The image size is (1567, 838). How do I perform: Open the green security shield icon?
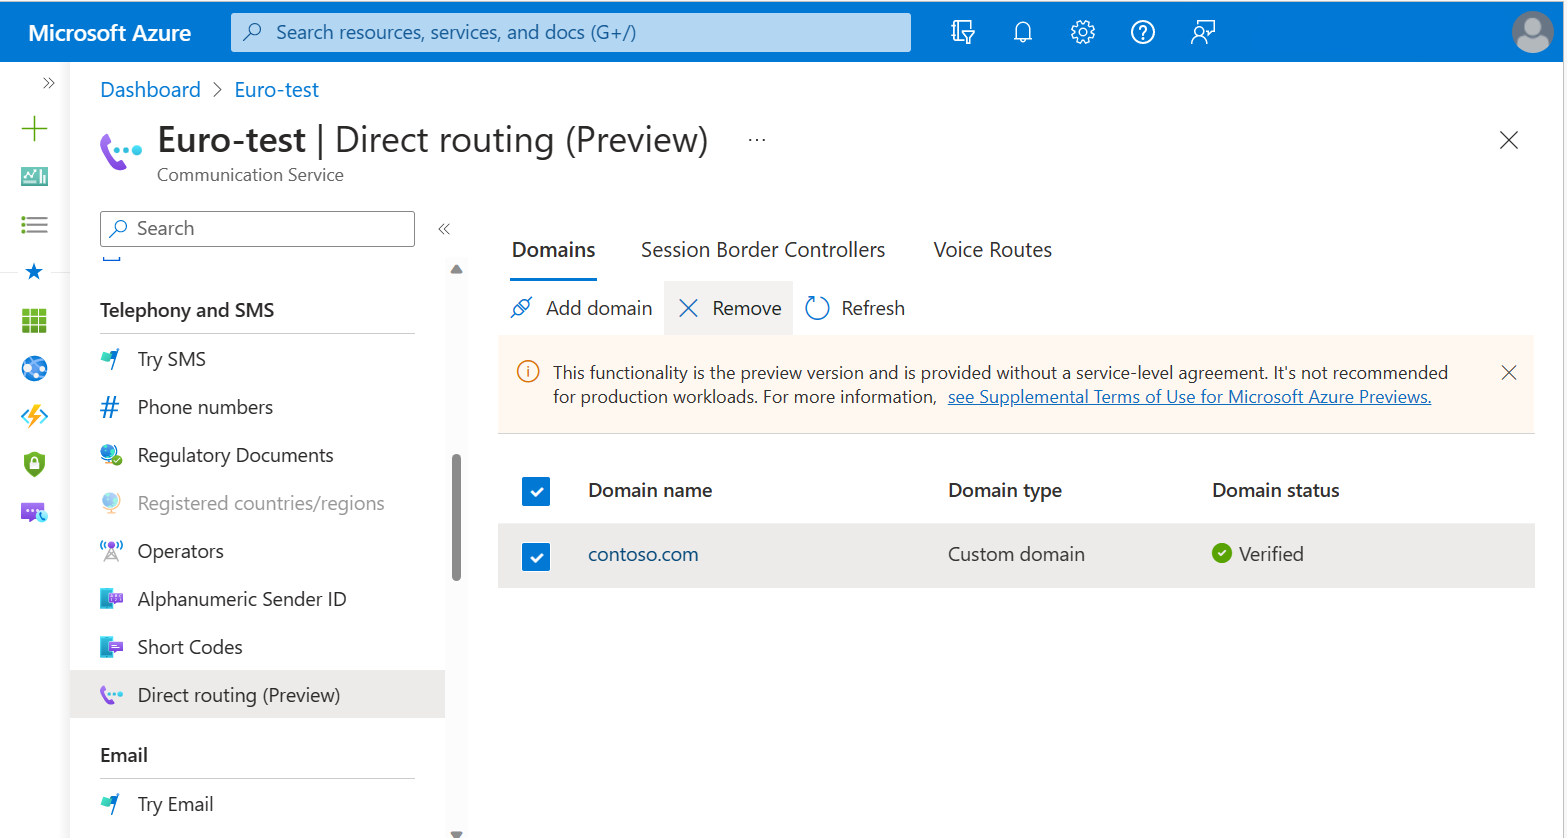tap(34, 464)
